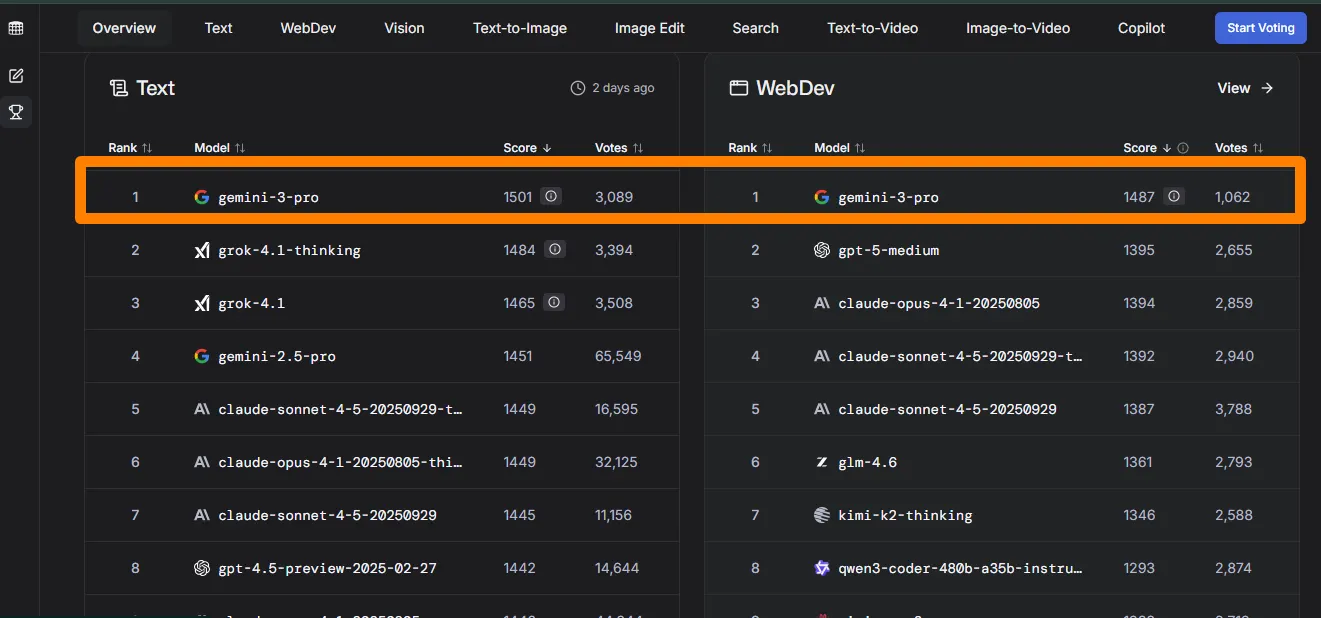Viewport: 1321px width, 618px height.
Task: Click the scroll icon beside the Text heading
Action: click(119, 88)
